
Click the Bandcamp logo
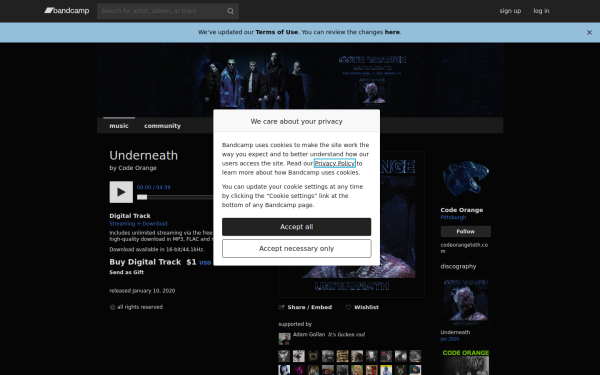[67, 11]
